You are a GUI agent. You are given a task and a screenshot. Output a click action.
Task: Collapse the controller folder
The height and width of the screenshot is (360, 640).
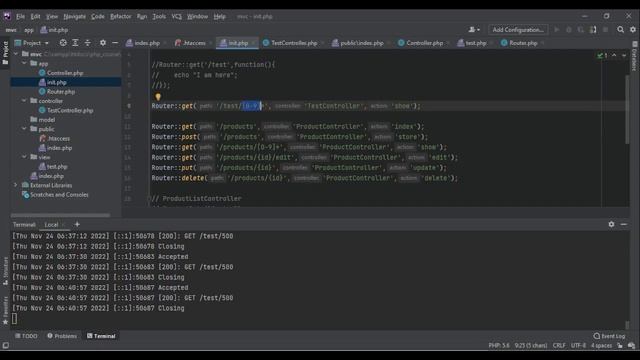click(24, 101)
